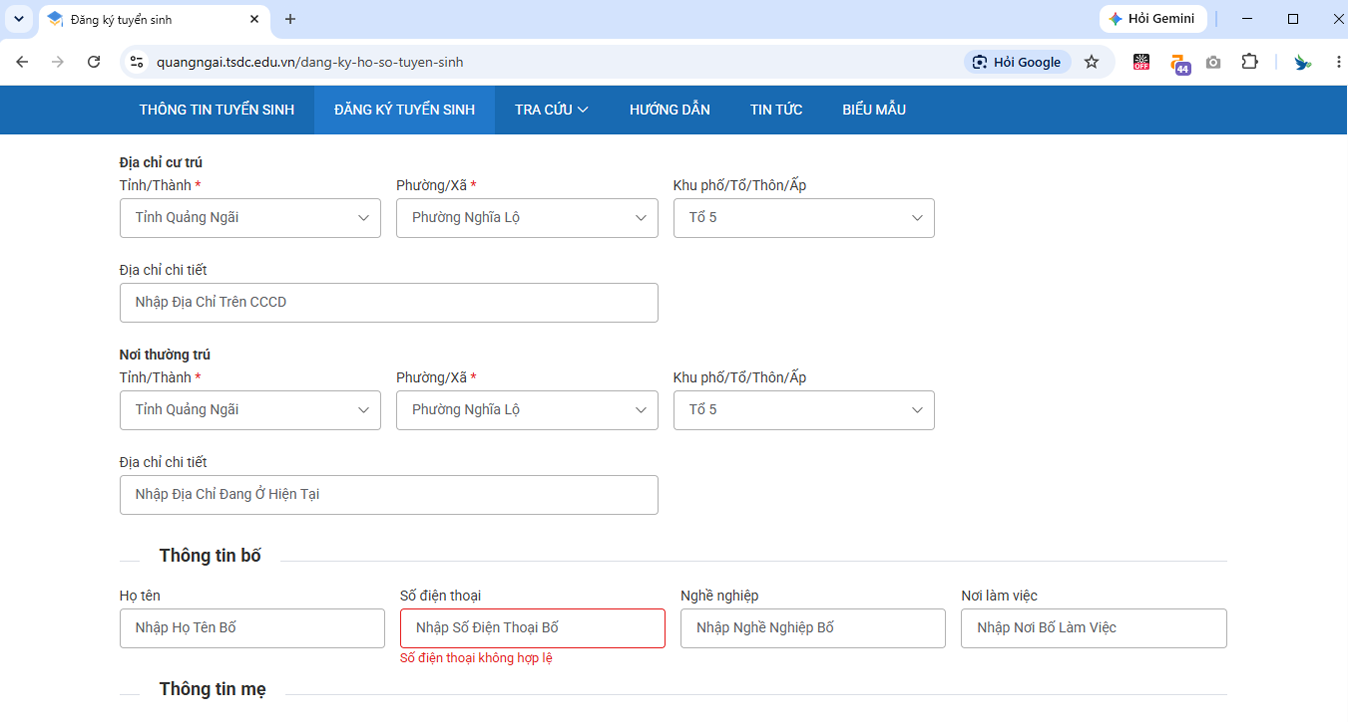The height and width of the screenshot is (722, 1348).
Task: Open Tỉnh/Thành dropdown under Nơi thường trú
Action: coord(250,410)
